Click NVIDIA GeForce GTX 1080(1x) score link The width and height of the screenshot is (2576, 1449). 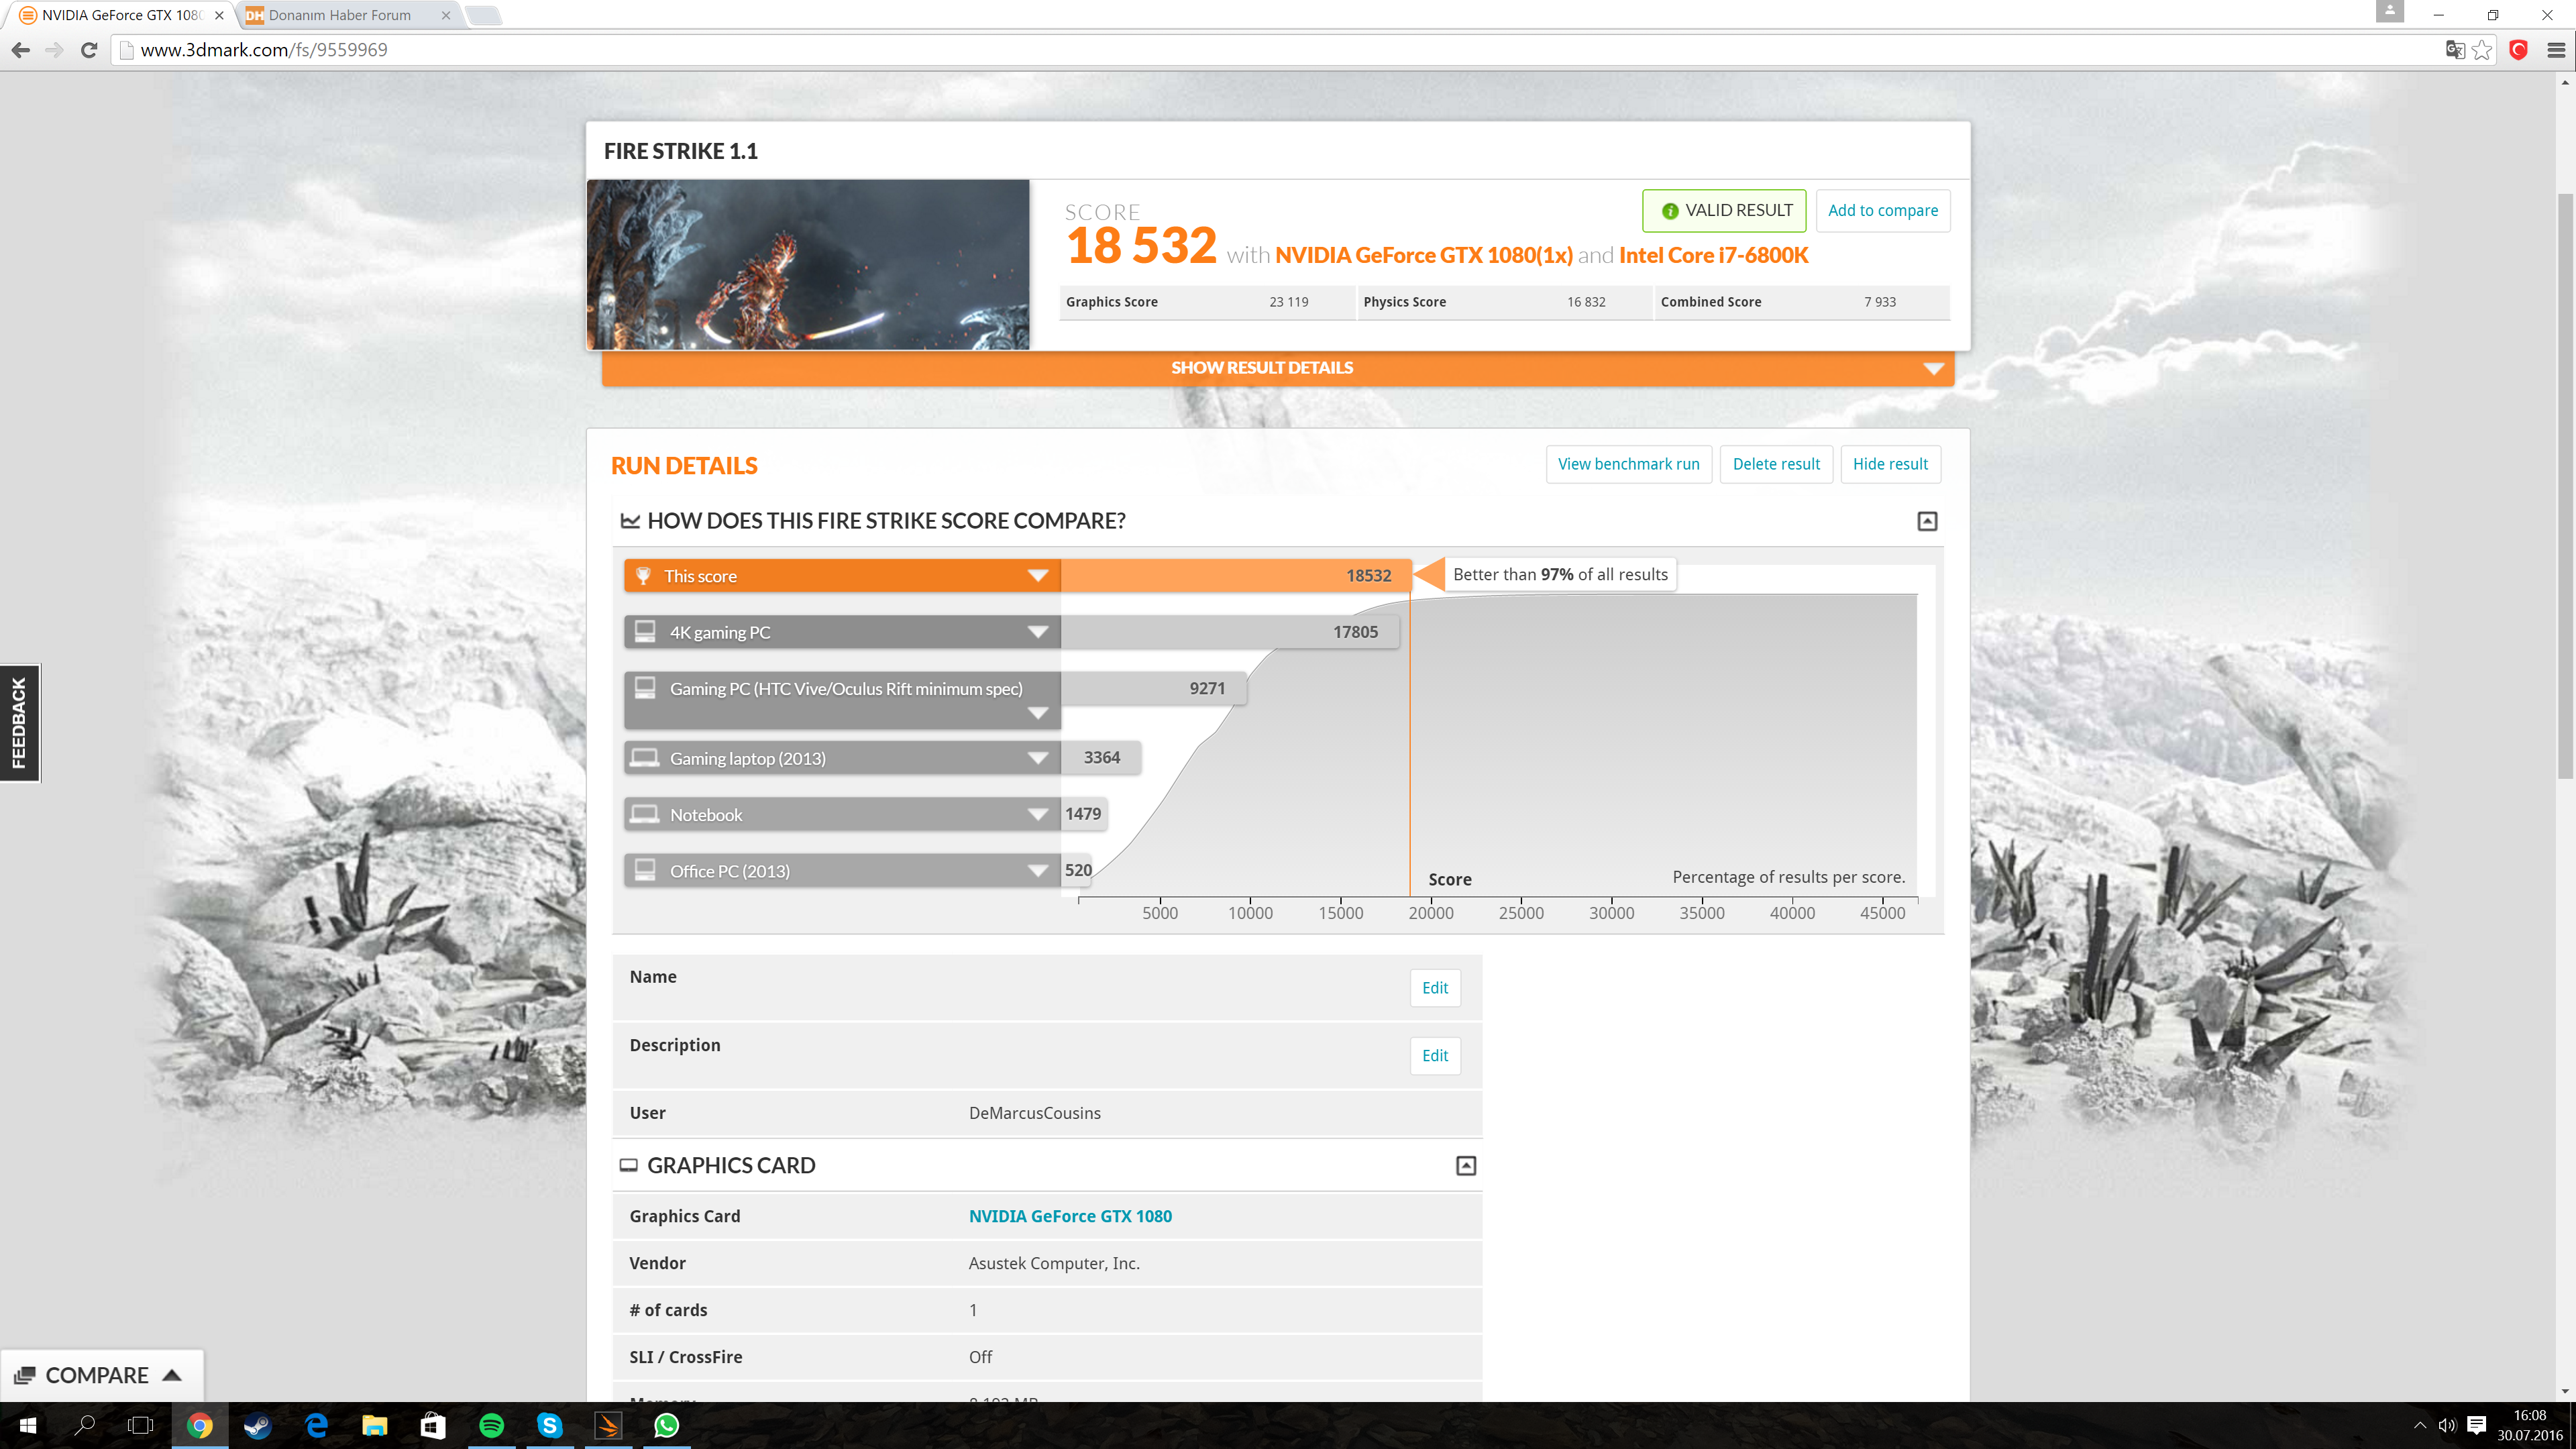coord(1424,255)
